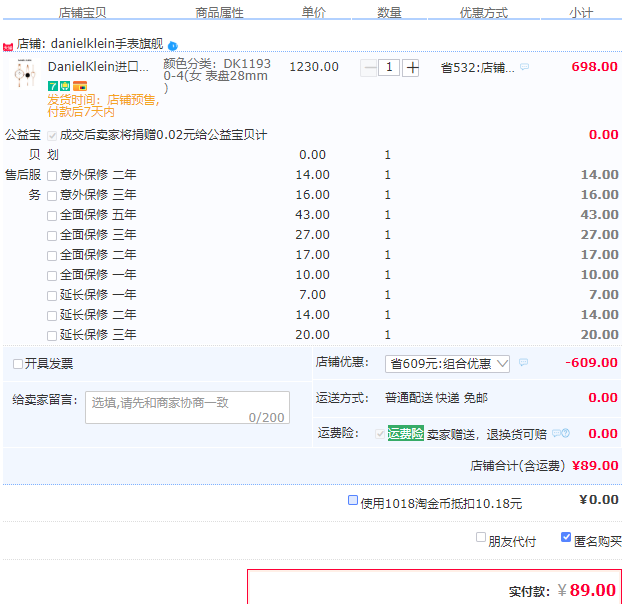630x604 pixels.
Task: Click the 698.00 subtotal amount
Action: (x=595, y=67)
